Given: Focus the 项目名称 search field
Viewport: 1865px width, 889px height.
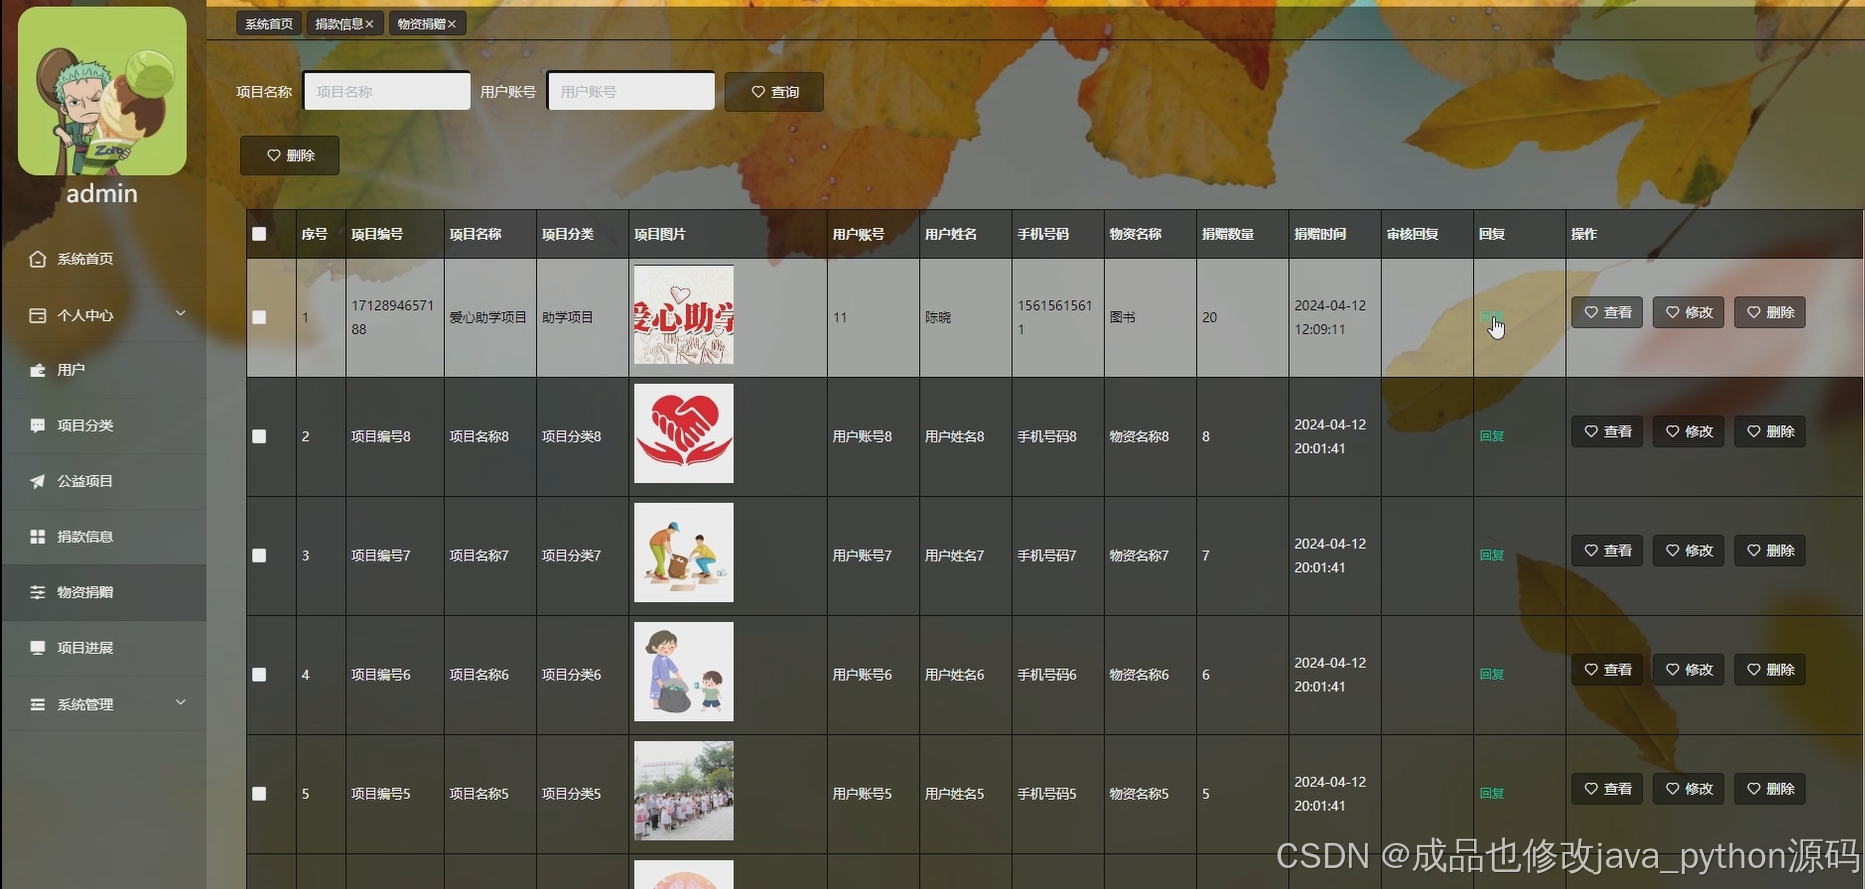Looking at the screenshot, I should pyautogui.click(x=387, y=91).
